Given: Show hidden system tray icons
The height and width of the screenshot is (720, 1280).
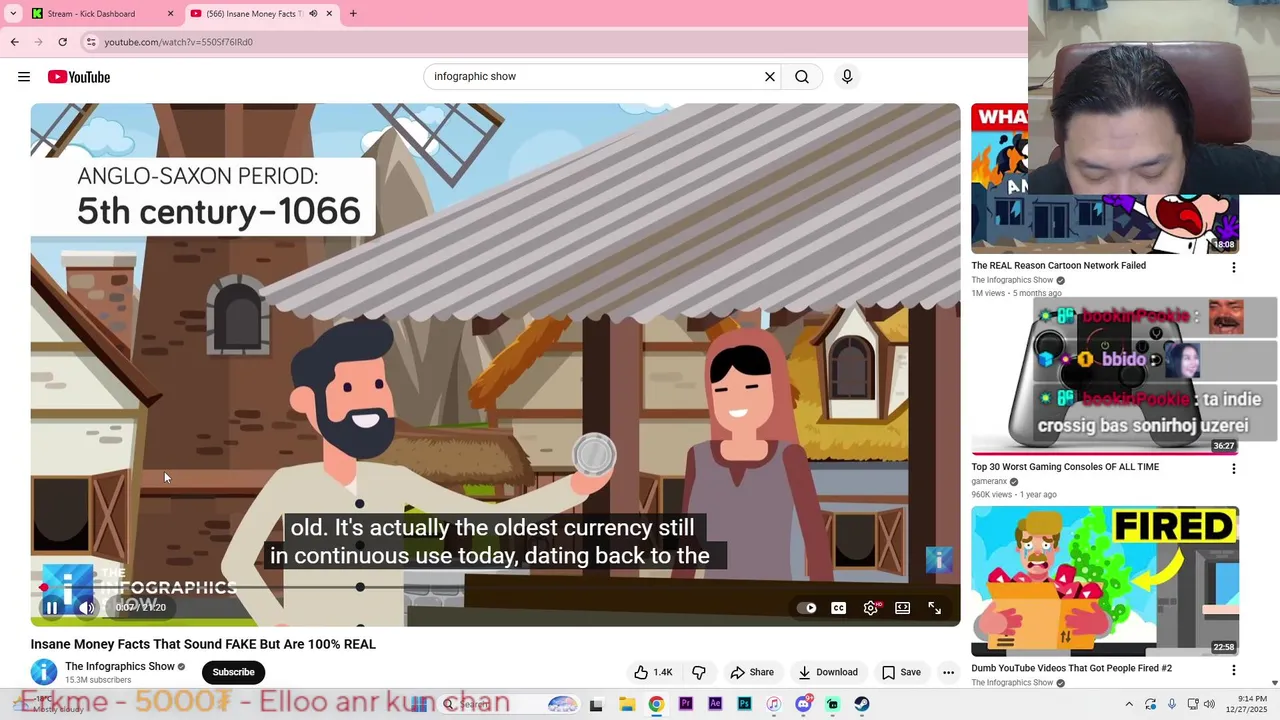Looking at the screenshot, I should click(1129, 704).
